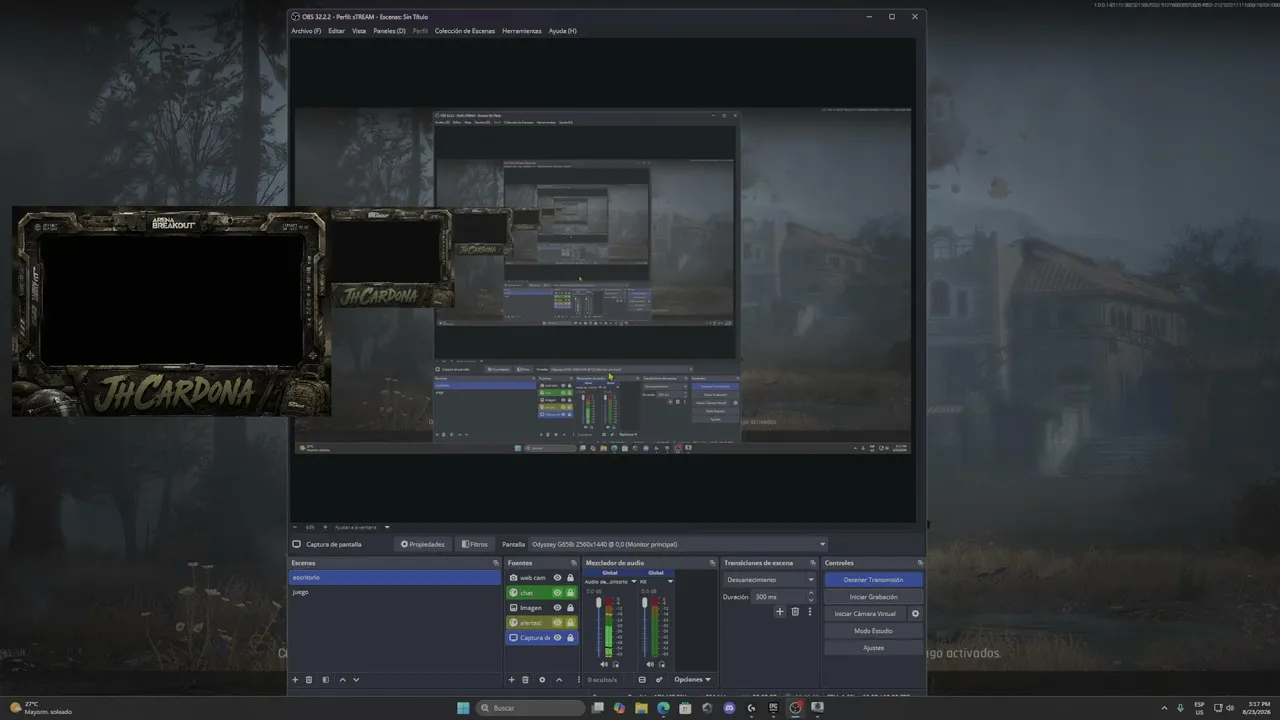Remove the scene transition with trash icon

coord(795,612)
